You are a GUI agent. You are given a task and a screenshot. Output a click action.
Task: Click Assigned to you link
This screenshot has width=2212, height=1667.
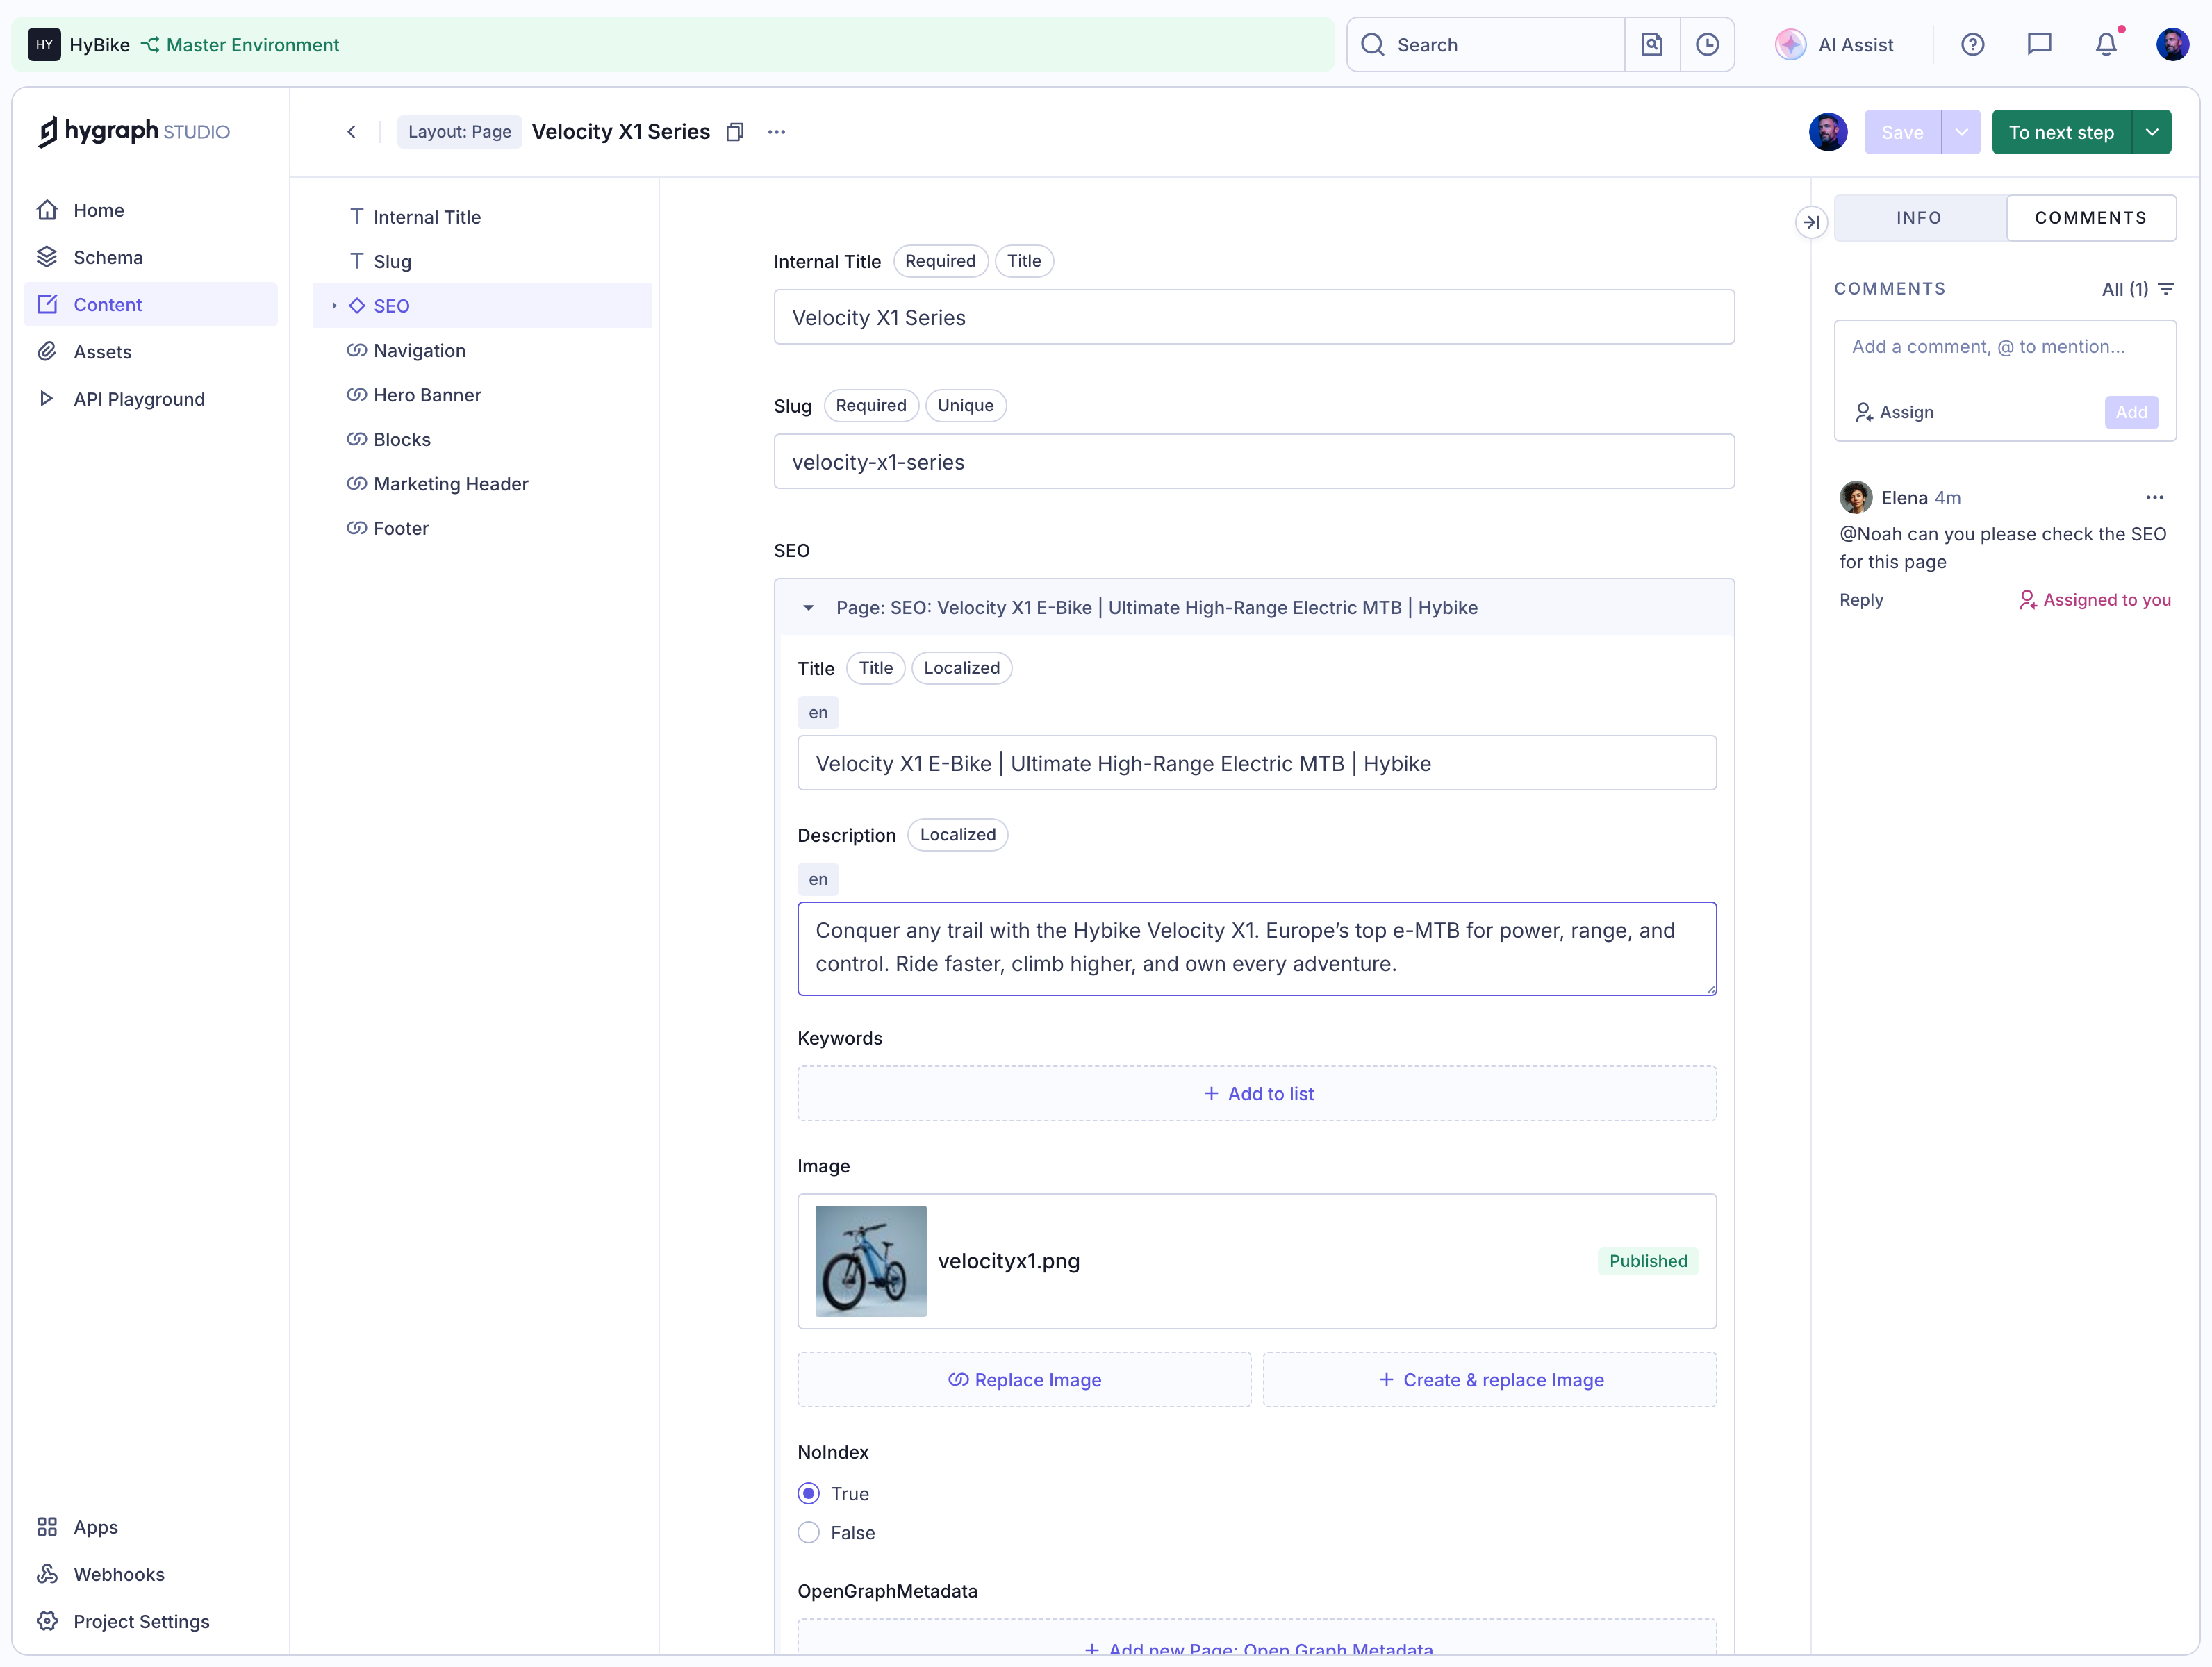(x=2095, y=599)
